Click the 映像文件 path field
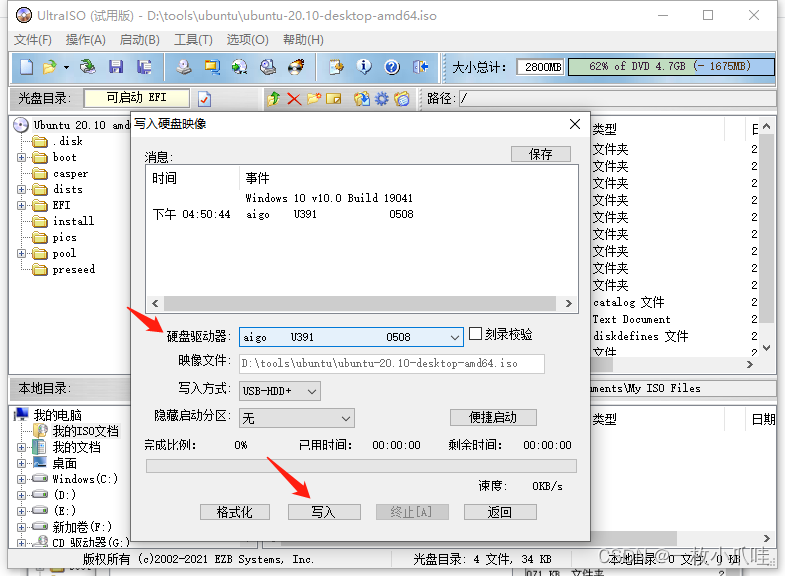785x576 pixels. click(x=391, y=364)
